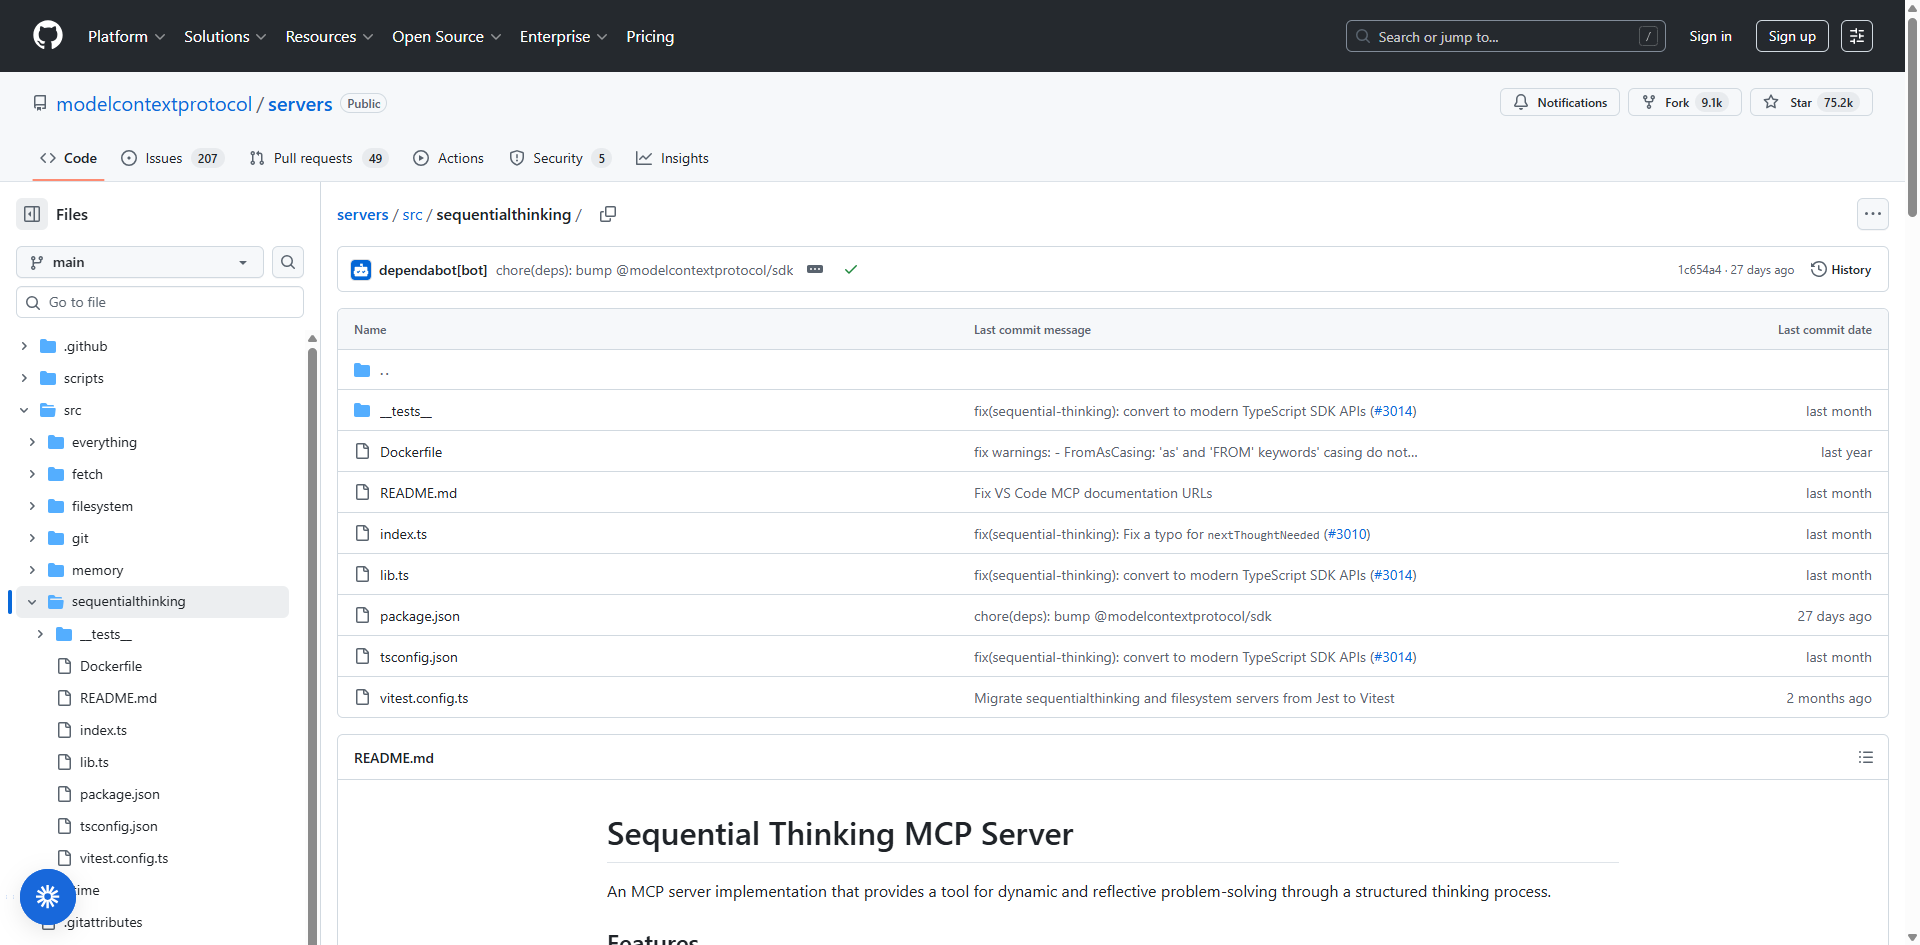Expand the everything folder in the tree
This screenshot has width=1920, height=945.
(x=31, y=441)
